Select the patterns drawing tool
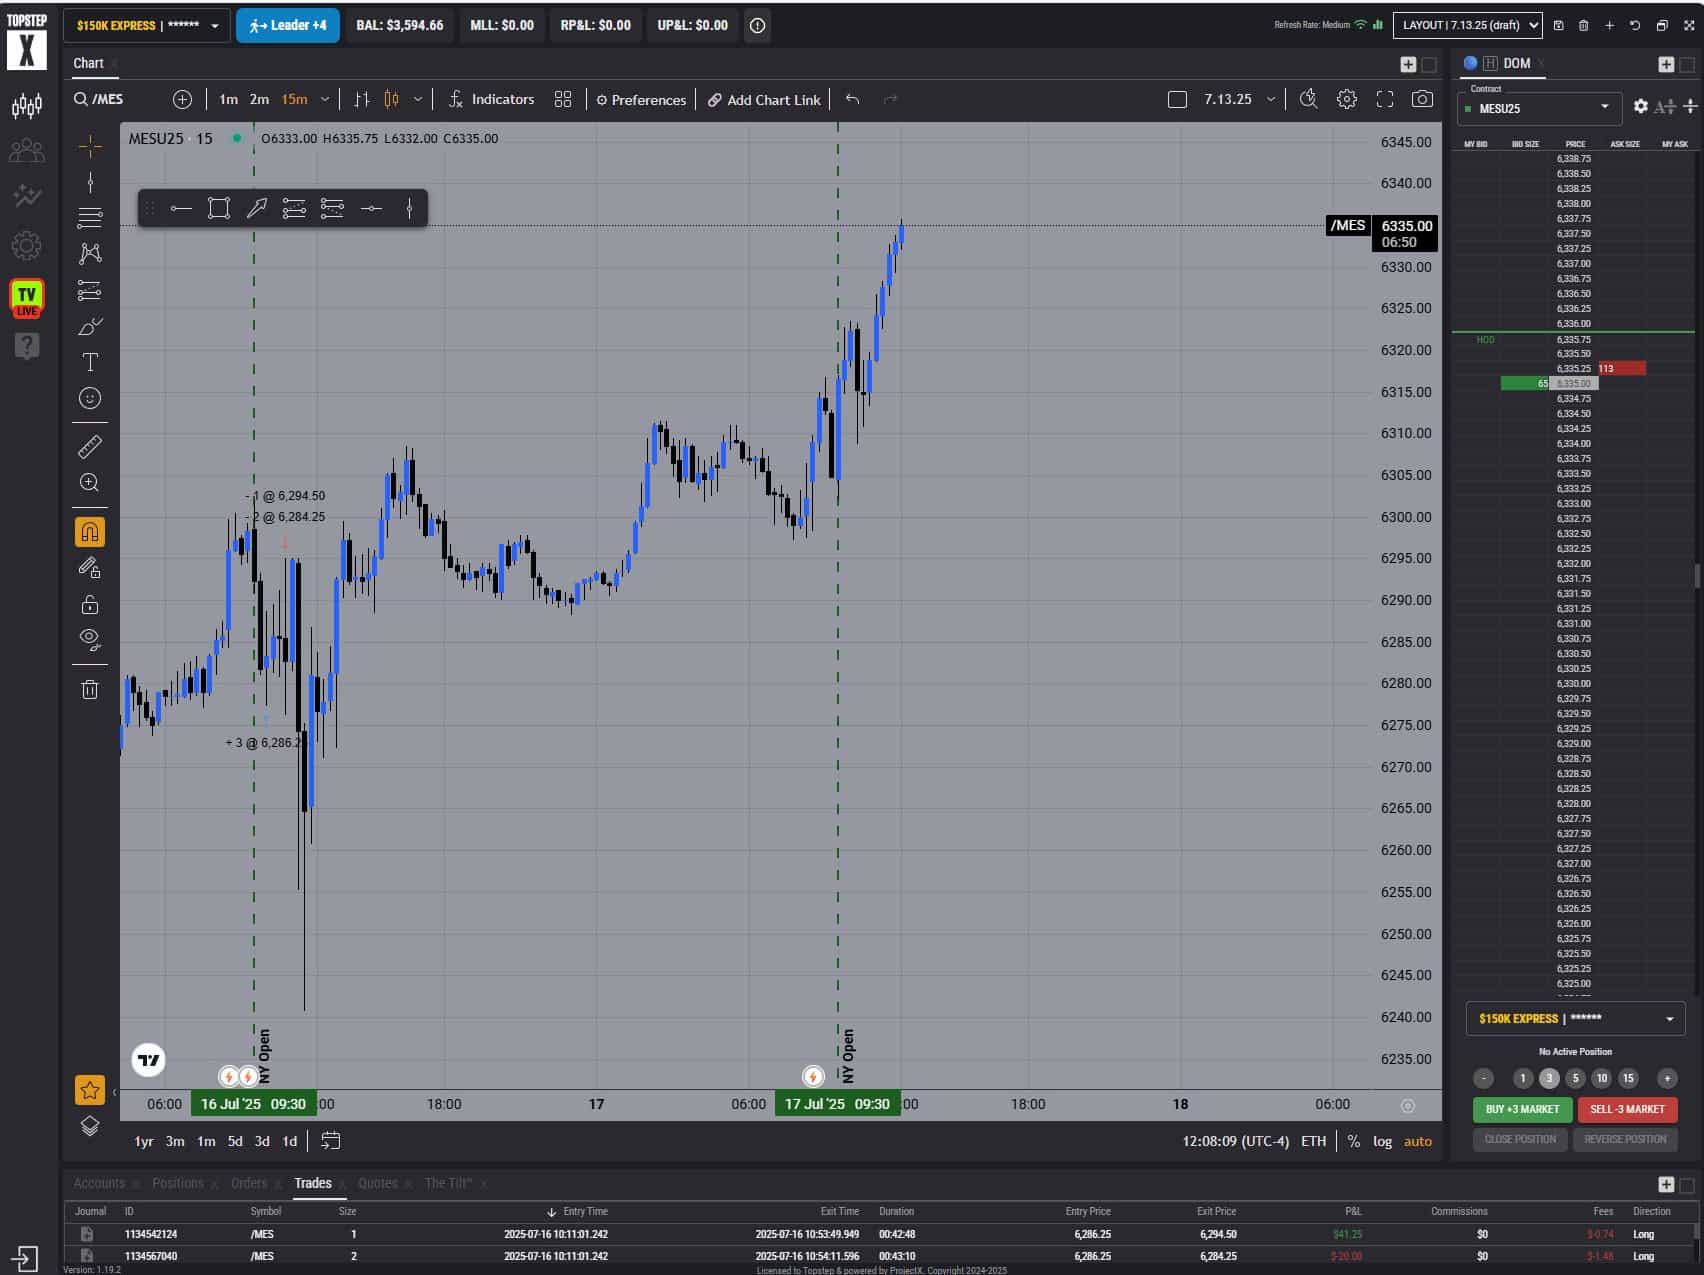The height and width of the screenshot is (1275, 1704). 90,253
